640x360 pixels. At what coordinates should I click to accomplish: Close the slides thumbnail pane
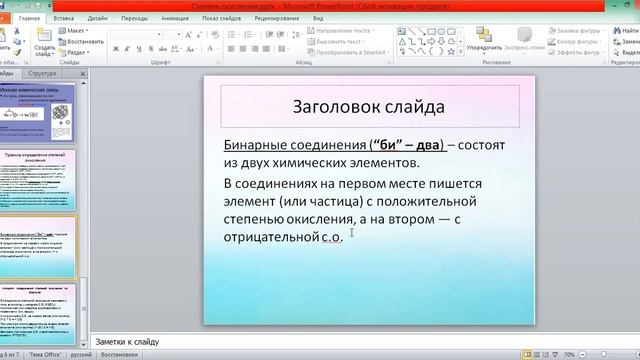(83, 74)
